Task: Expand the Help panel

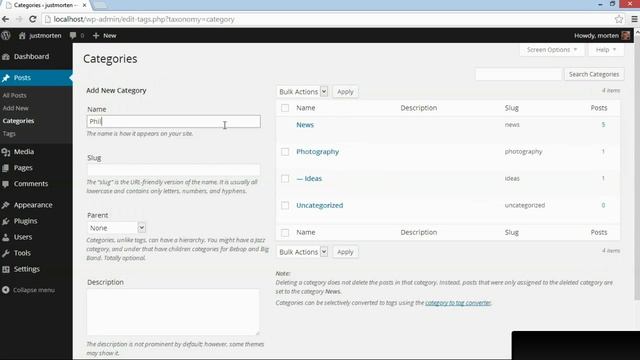Action: point(606,50)
